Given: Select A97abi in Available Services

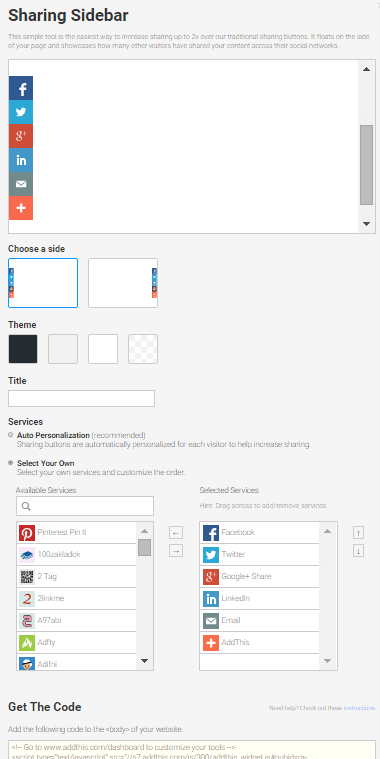Looking at the screenshot, I should pyautogui.click(x=77, y=621).
